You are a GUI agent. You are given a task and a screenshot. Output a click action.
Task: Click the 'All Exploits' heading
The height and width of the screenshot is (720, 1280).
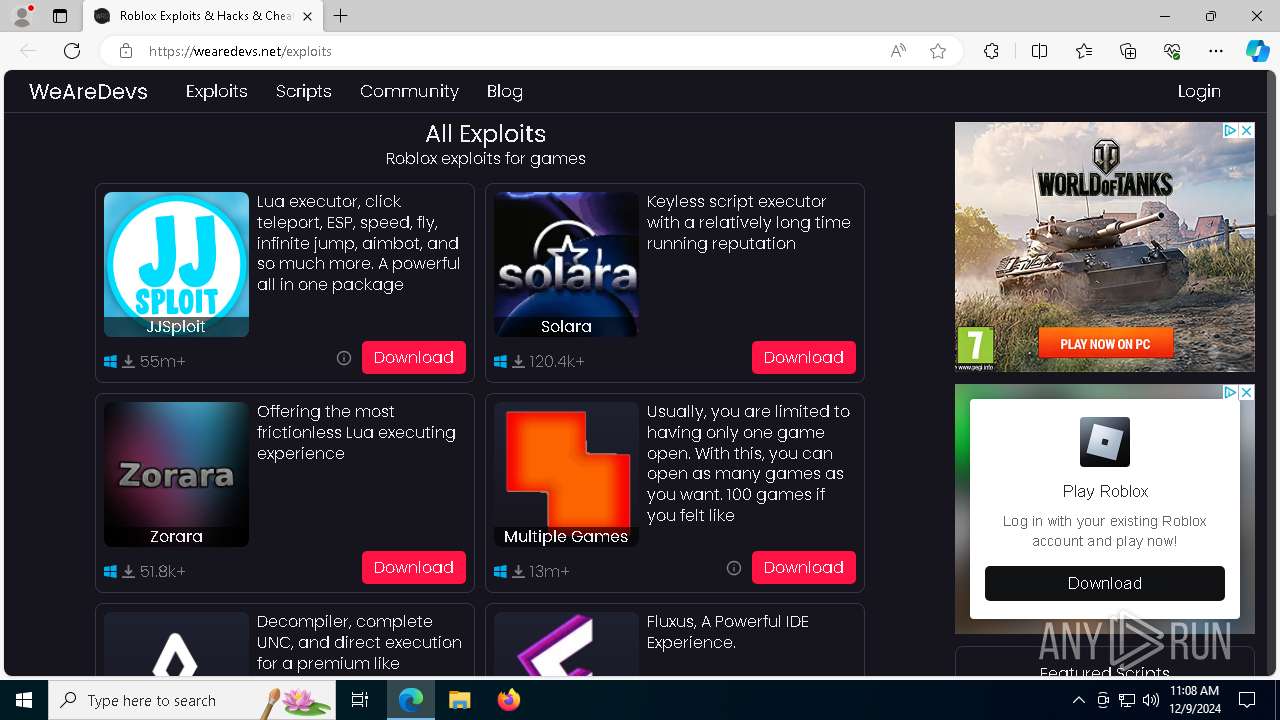[485, 134]
